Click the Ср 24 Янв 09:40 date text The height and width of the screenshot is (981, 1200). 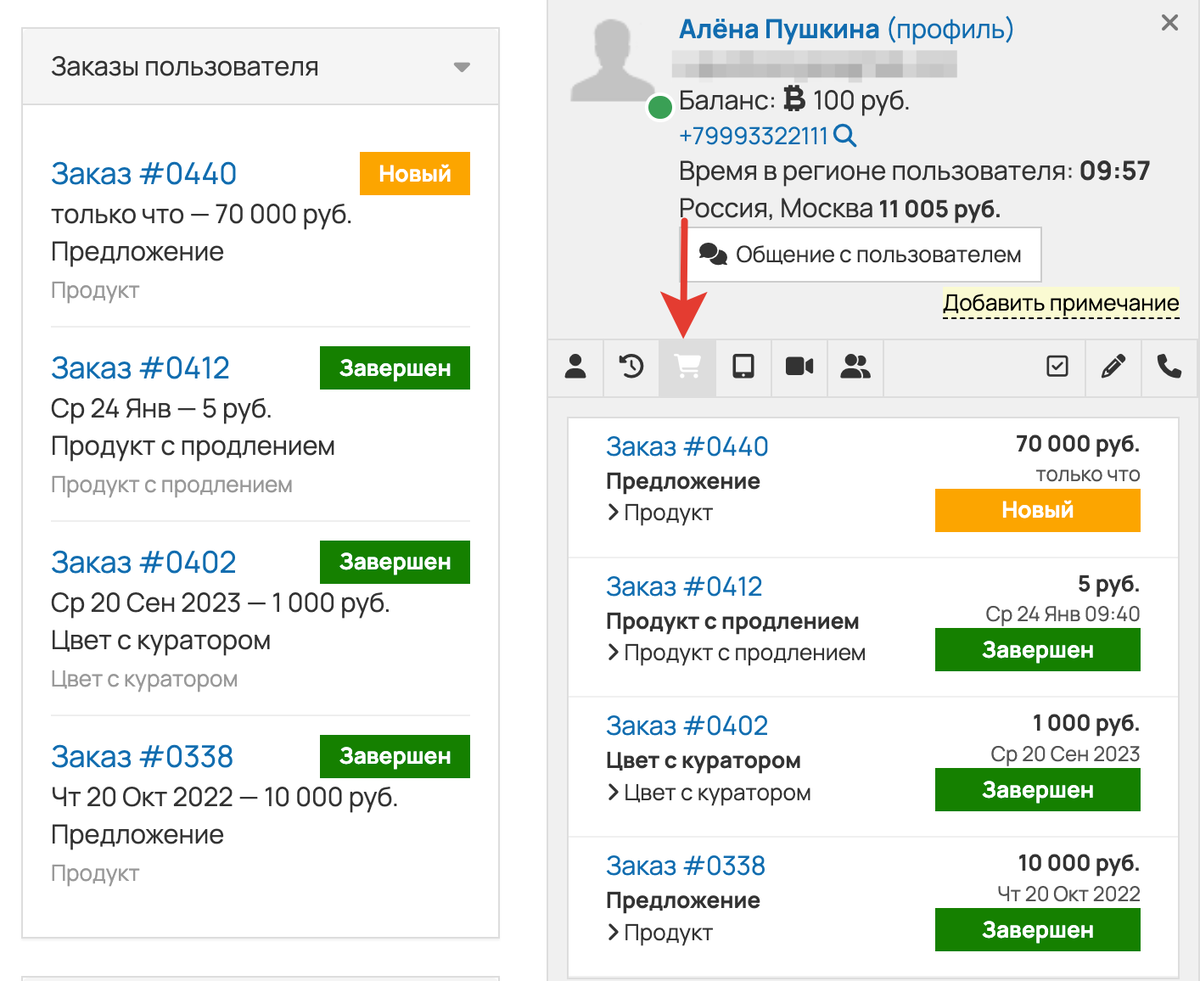1063,614
